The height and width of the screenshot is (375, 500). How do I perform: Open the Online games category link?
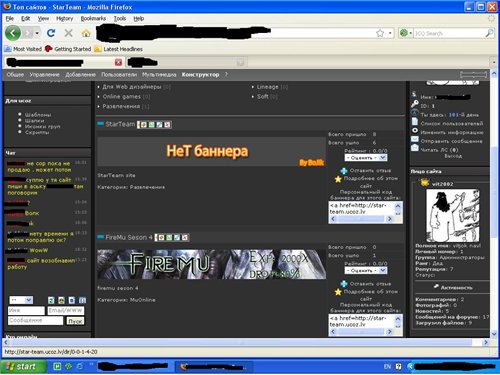pos(122,96)
